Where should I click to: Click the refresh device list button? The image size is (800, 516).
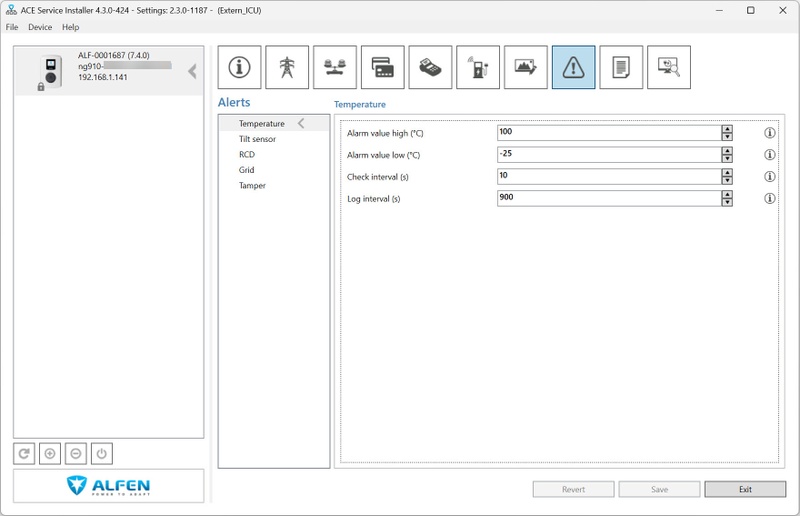click(x=24, y=454)
